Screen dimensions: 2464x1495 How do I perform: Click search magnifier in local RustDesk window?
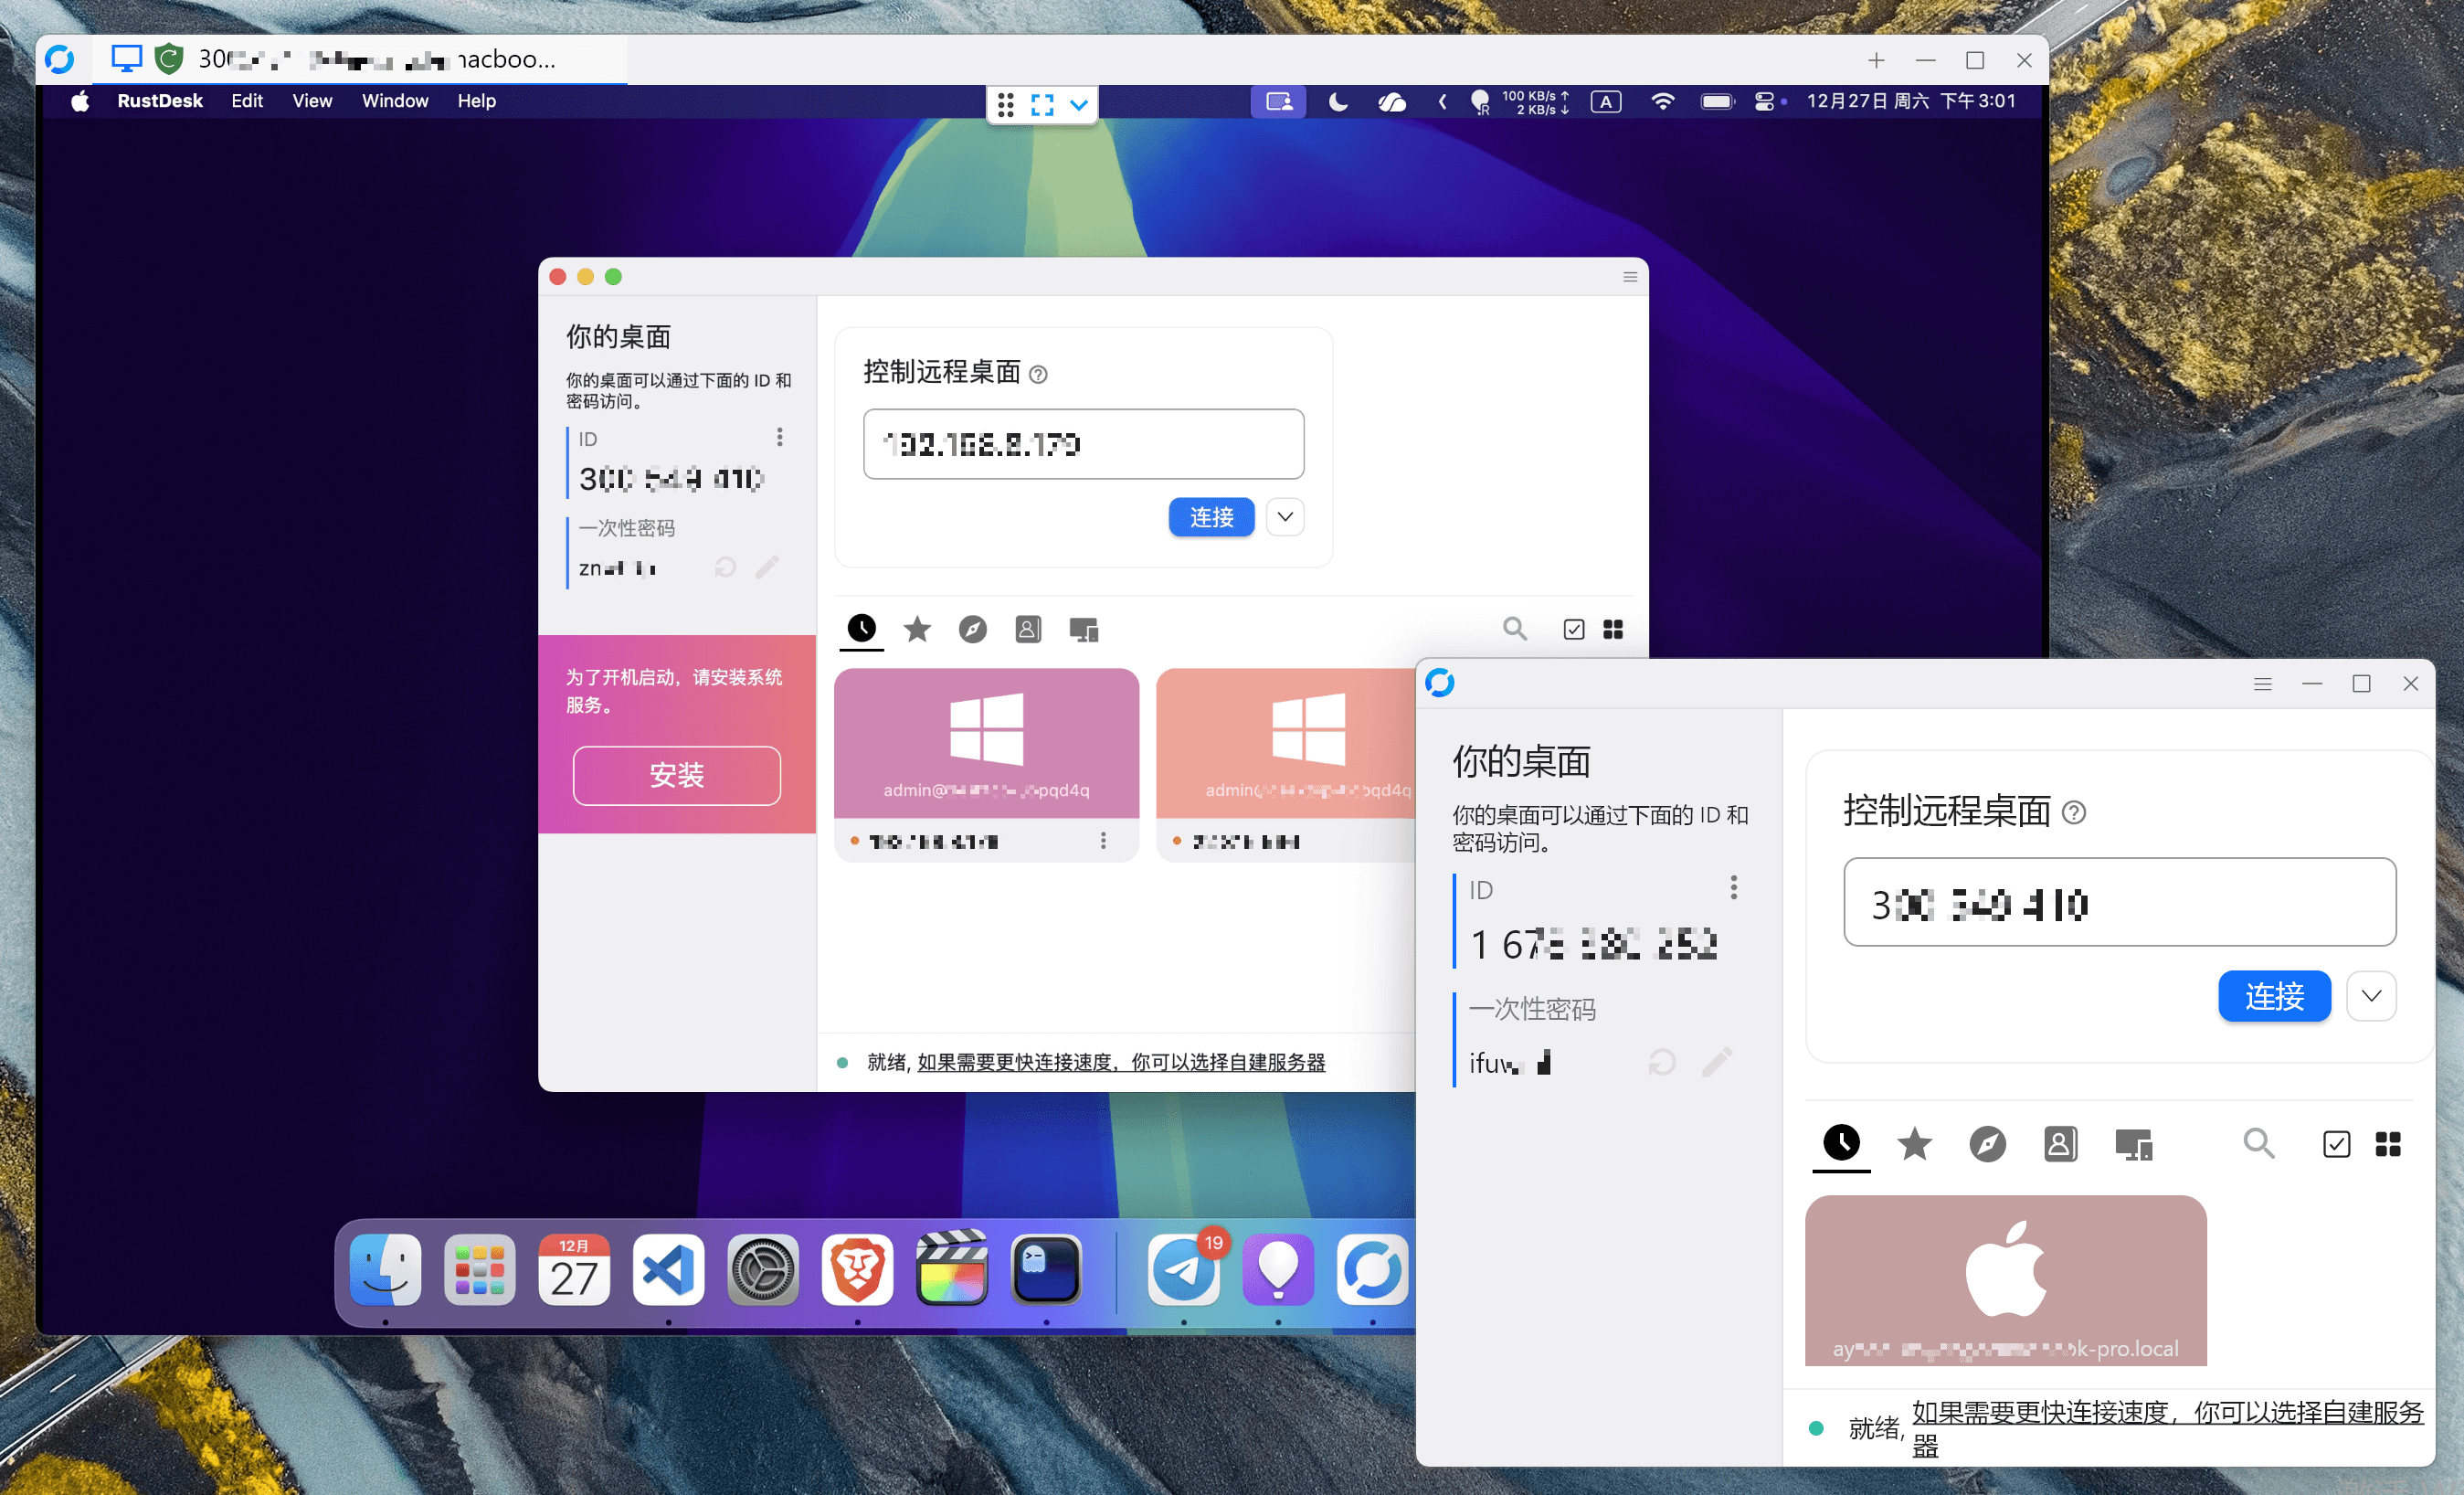2258,1143
